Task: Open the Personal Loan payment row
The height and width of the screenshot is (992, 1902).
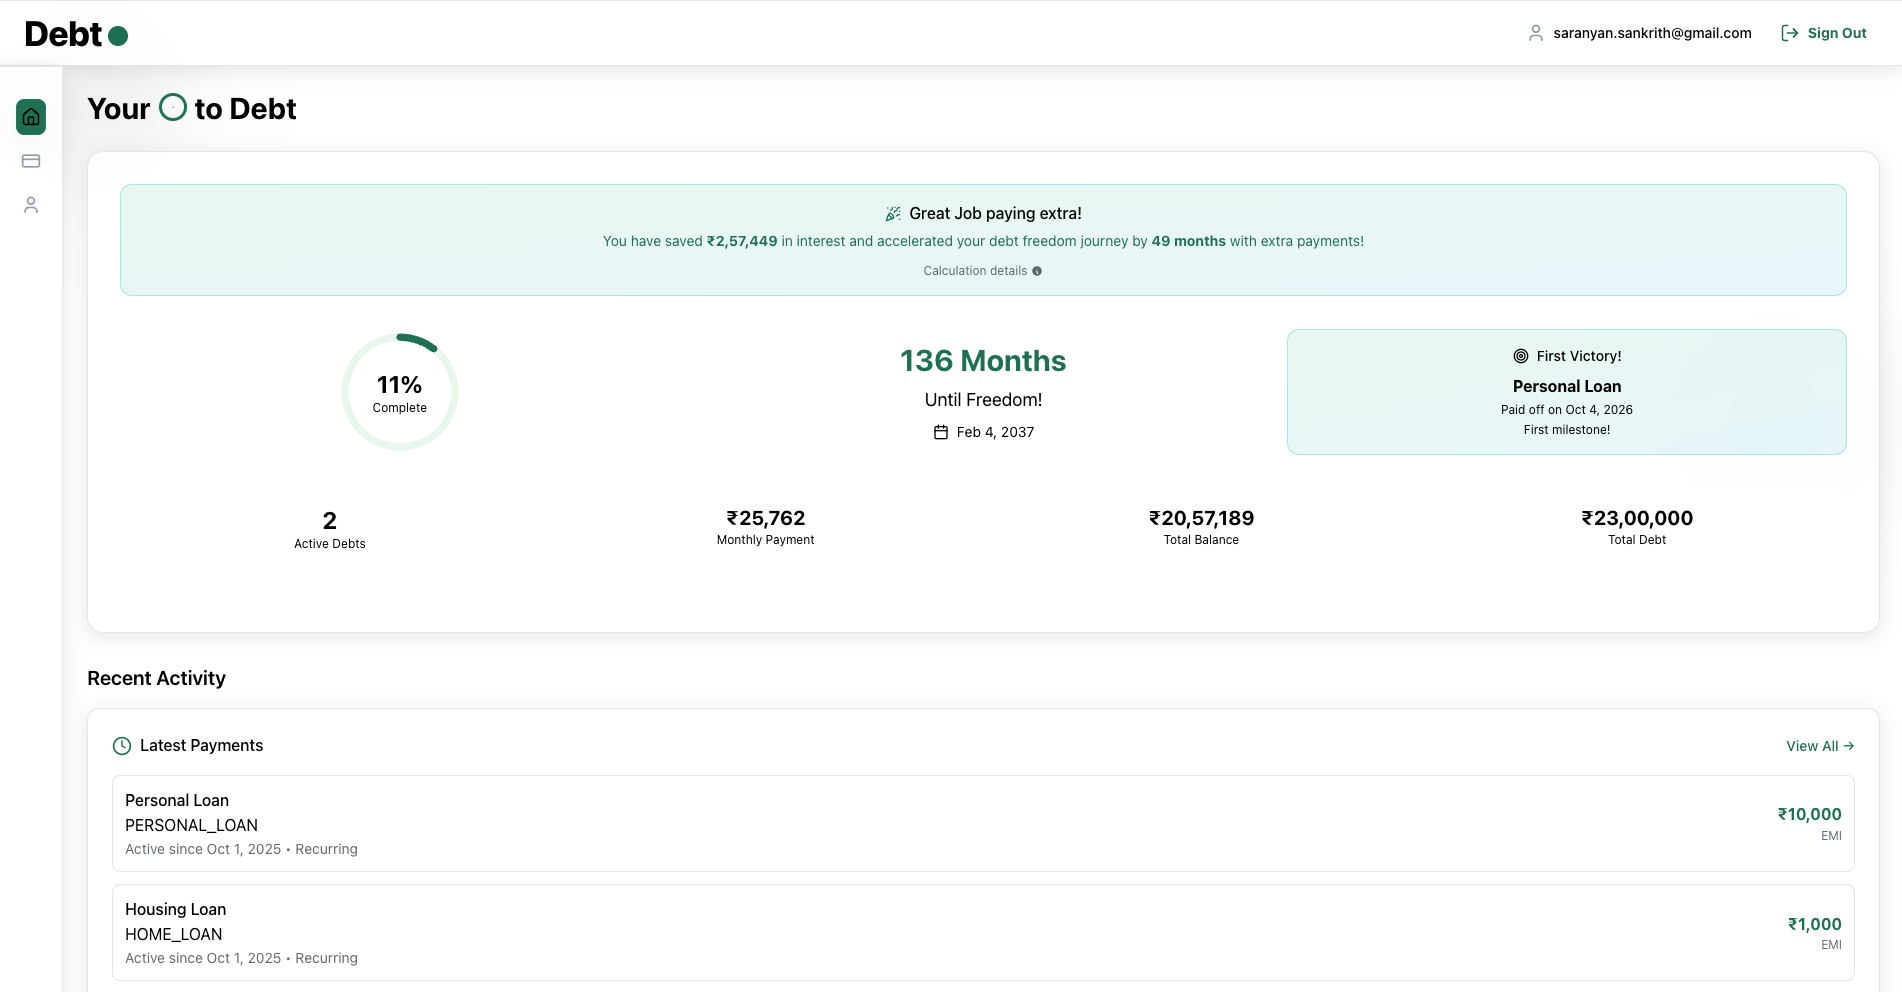Action: pyautogui.click(x=983, y=824)
